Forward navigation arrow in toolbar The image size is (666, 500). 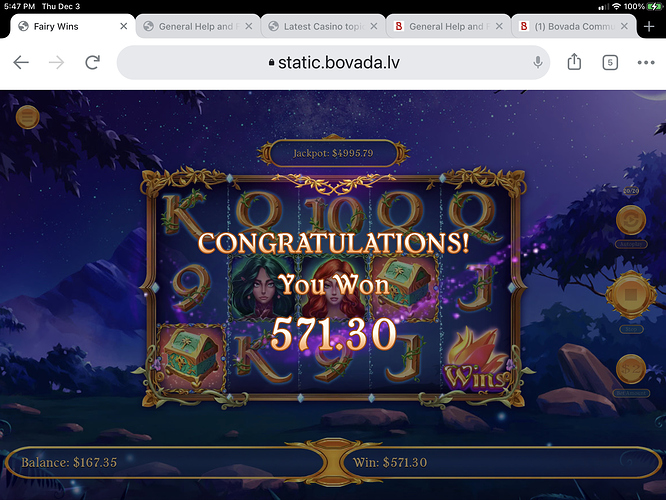tap(56, 63)
